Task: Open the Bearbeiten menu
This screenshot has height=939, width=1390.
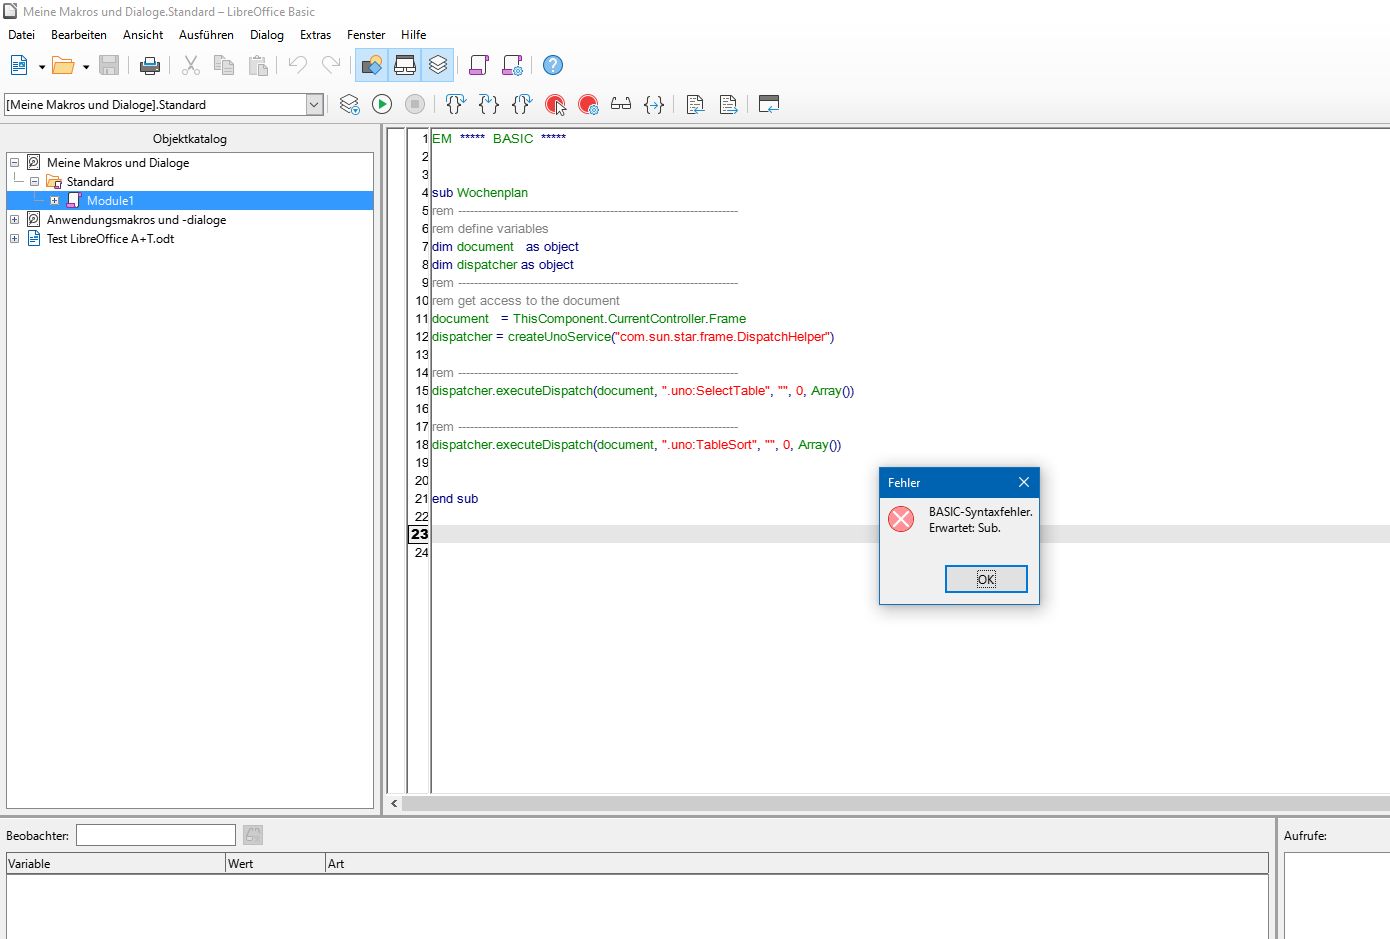Action: (79, 34)
